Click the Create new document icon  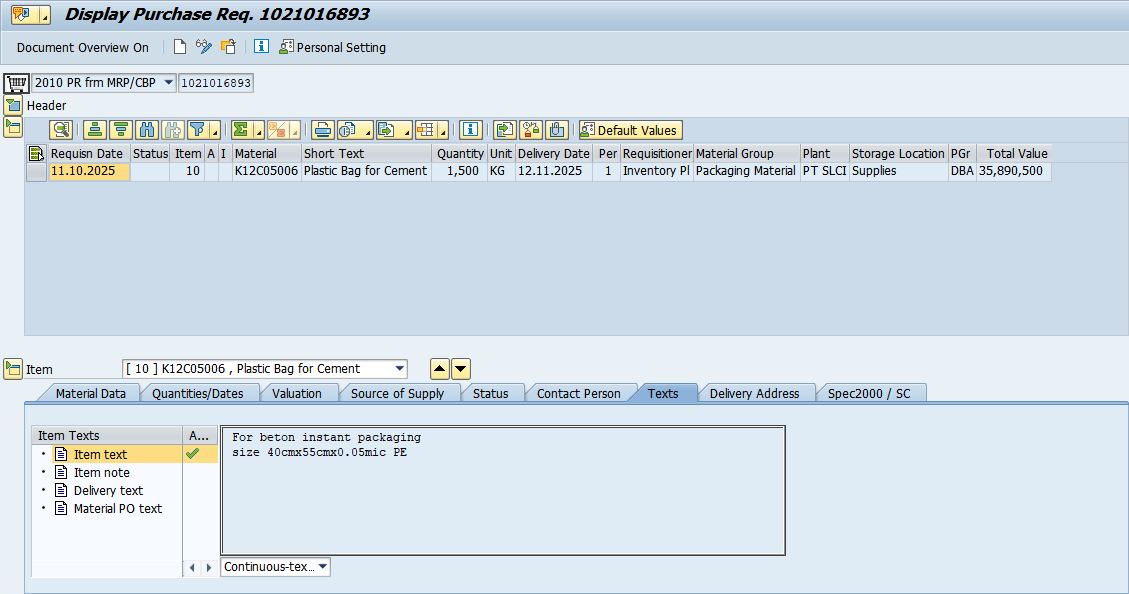[180, 47]
